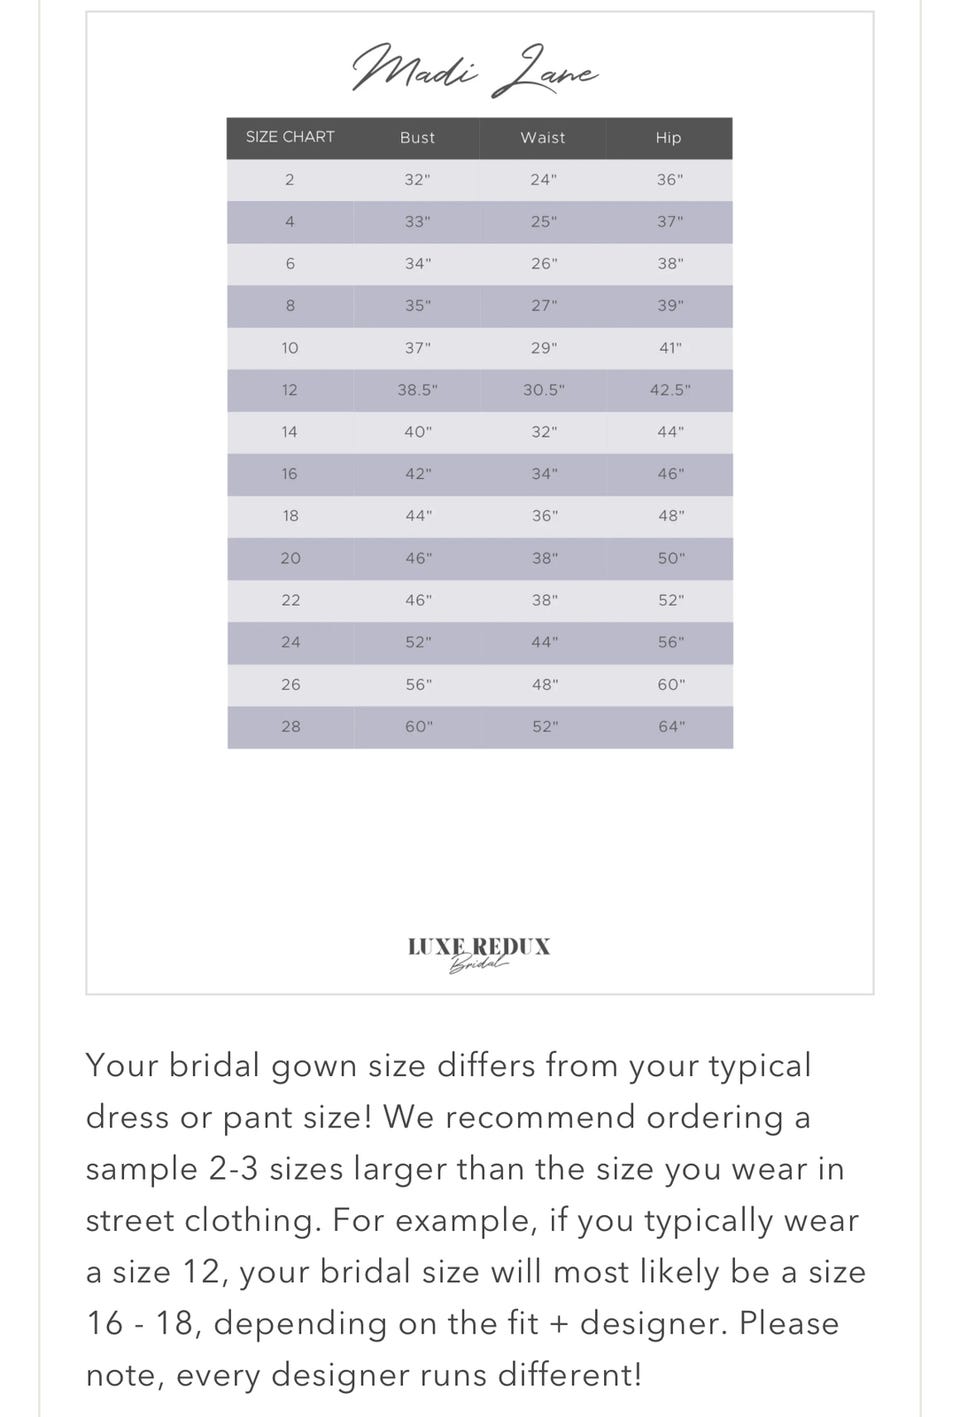Click the SIZE CHART header cell

pyautogui.click(x=290, y=137)
